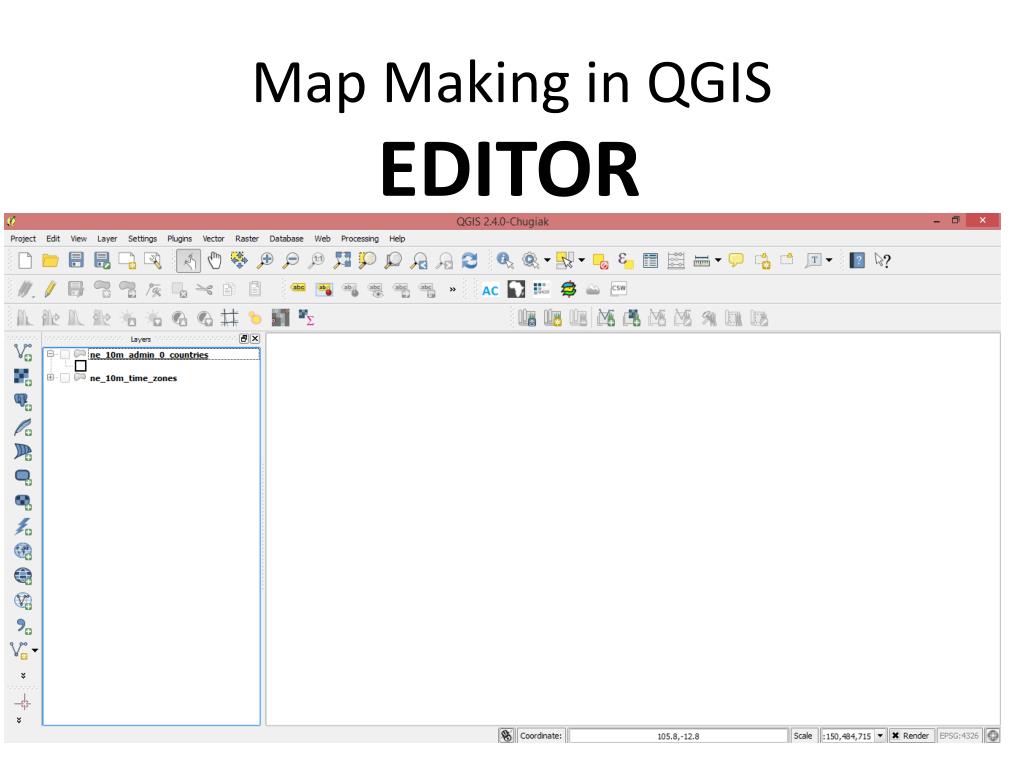Create a new project with the blank page icon

(25, 261)
